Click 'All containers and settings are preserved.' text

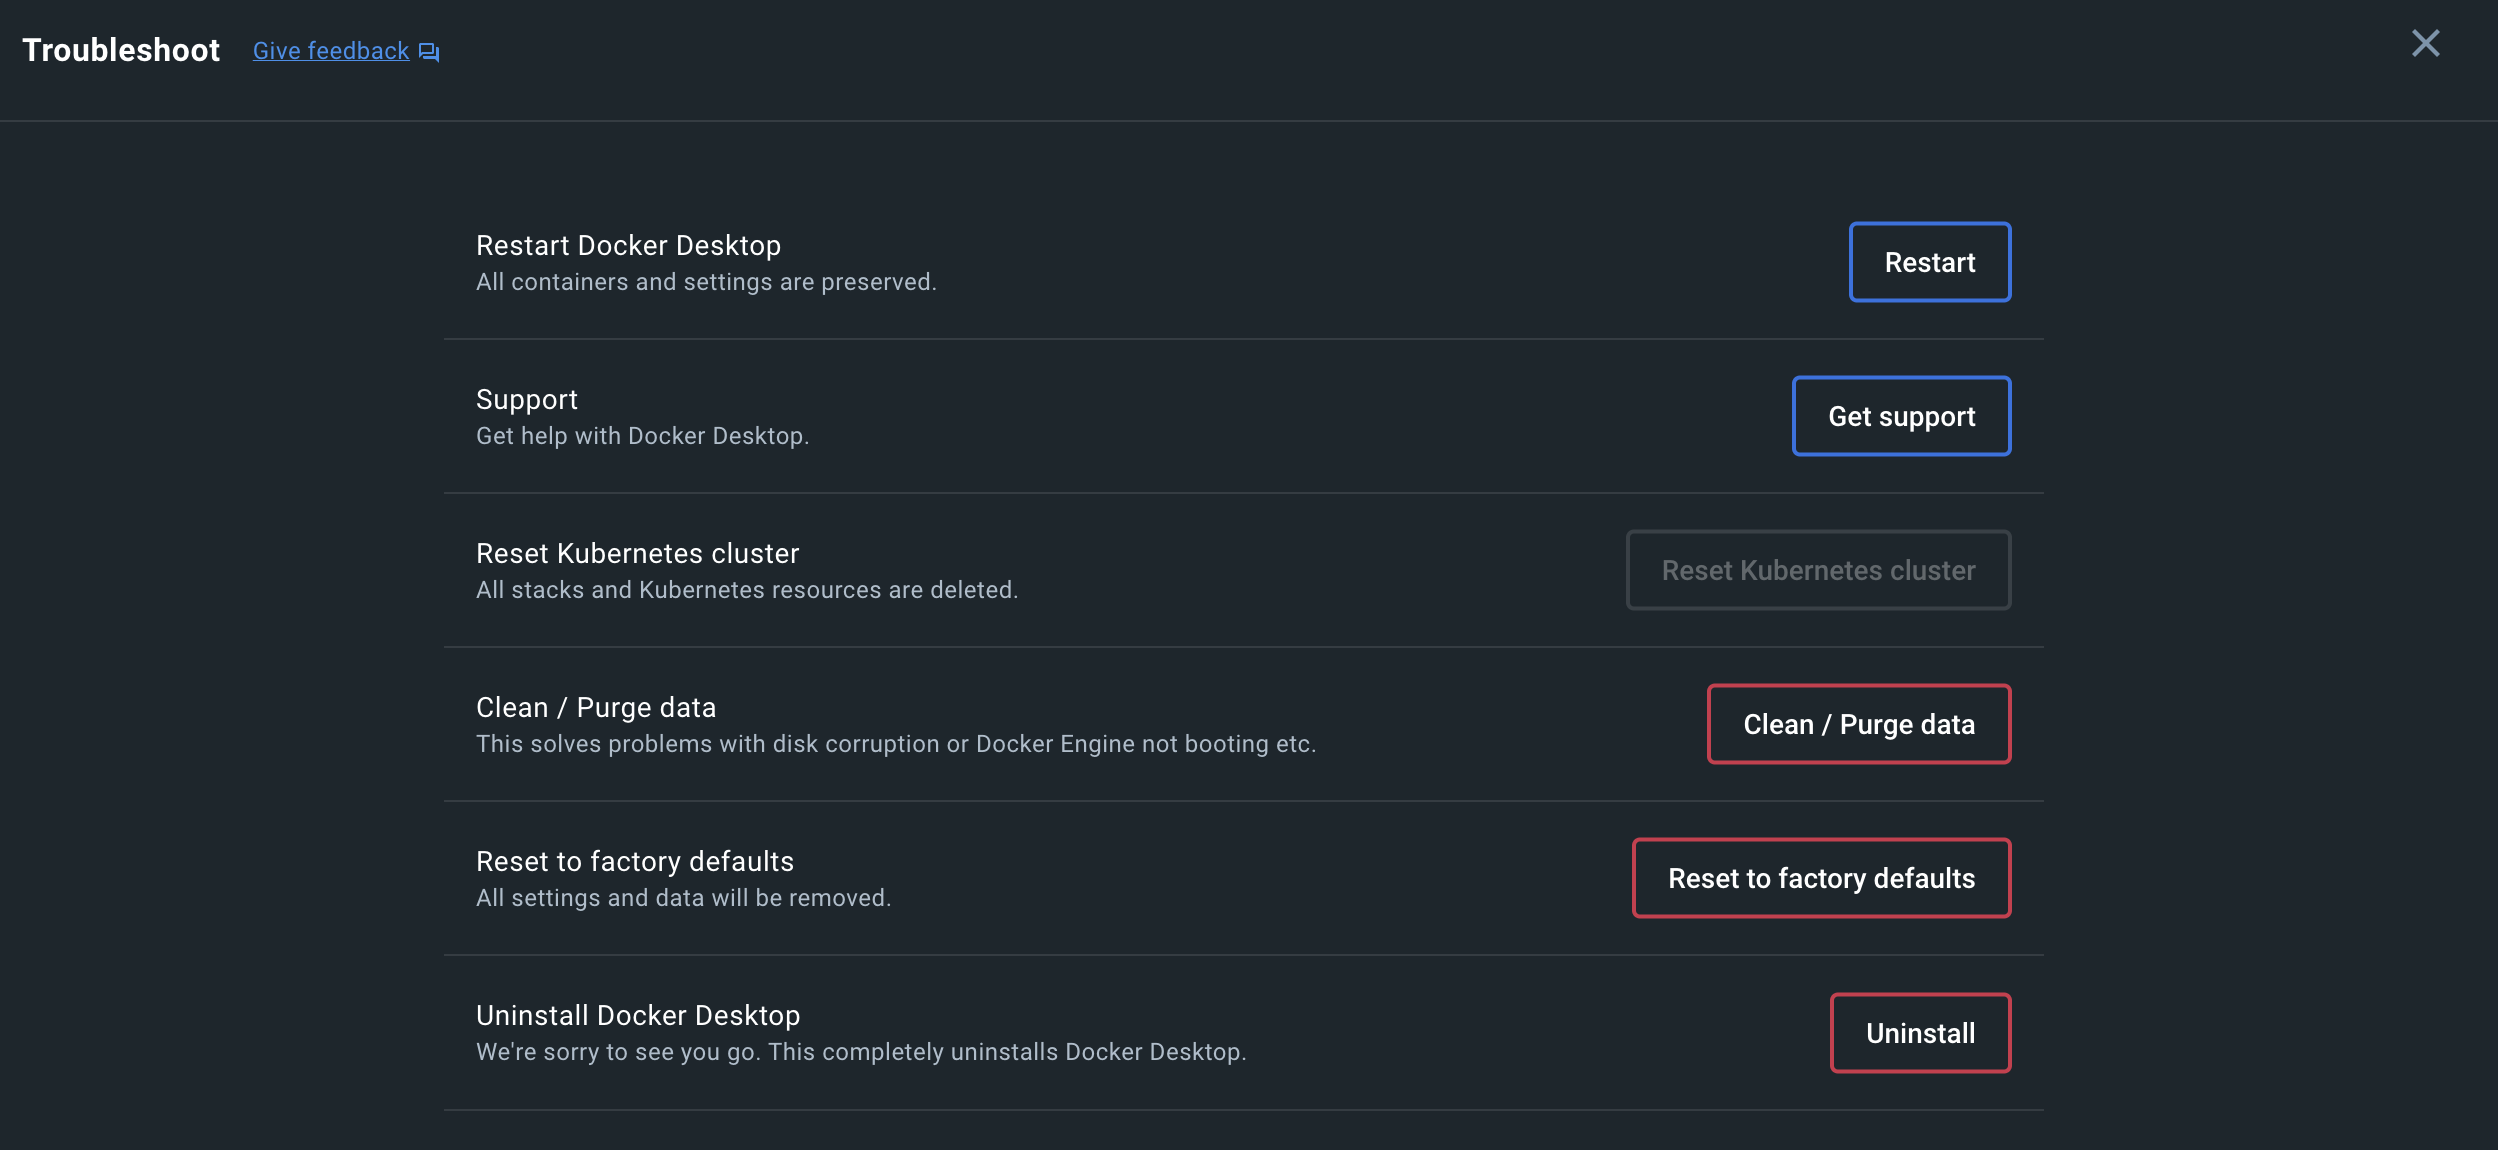click(706, 282)
